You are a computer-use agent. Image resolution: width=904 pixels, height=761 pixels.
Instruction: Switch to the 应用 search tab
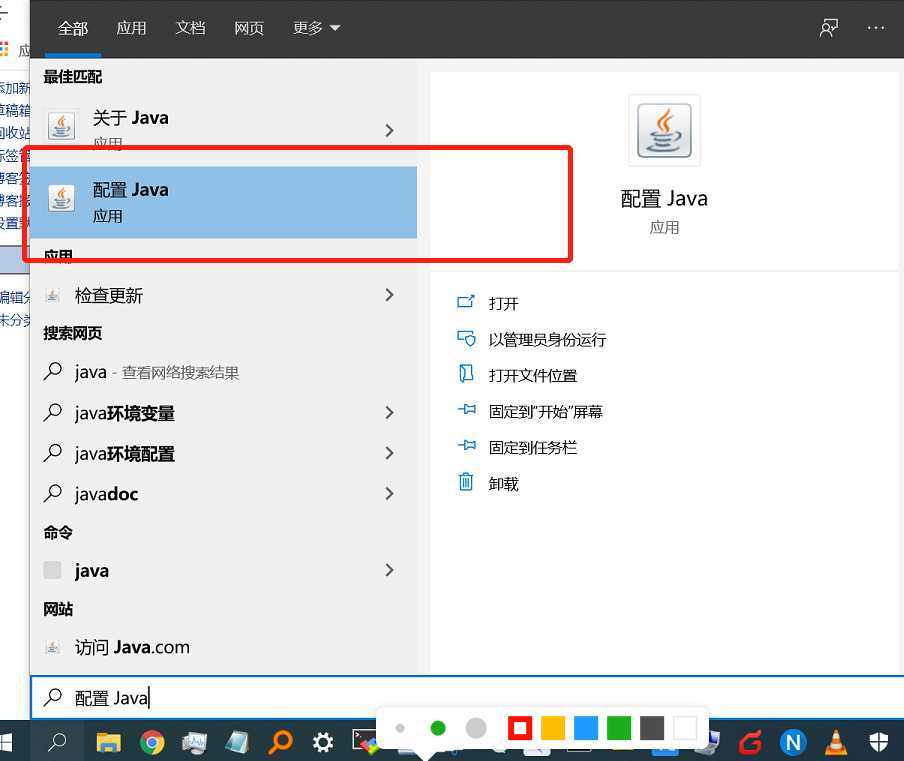(x=131, y=28)
